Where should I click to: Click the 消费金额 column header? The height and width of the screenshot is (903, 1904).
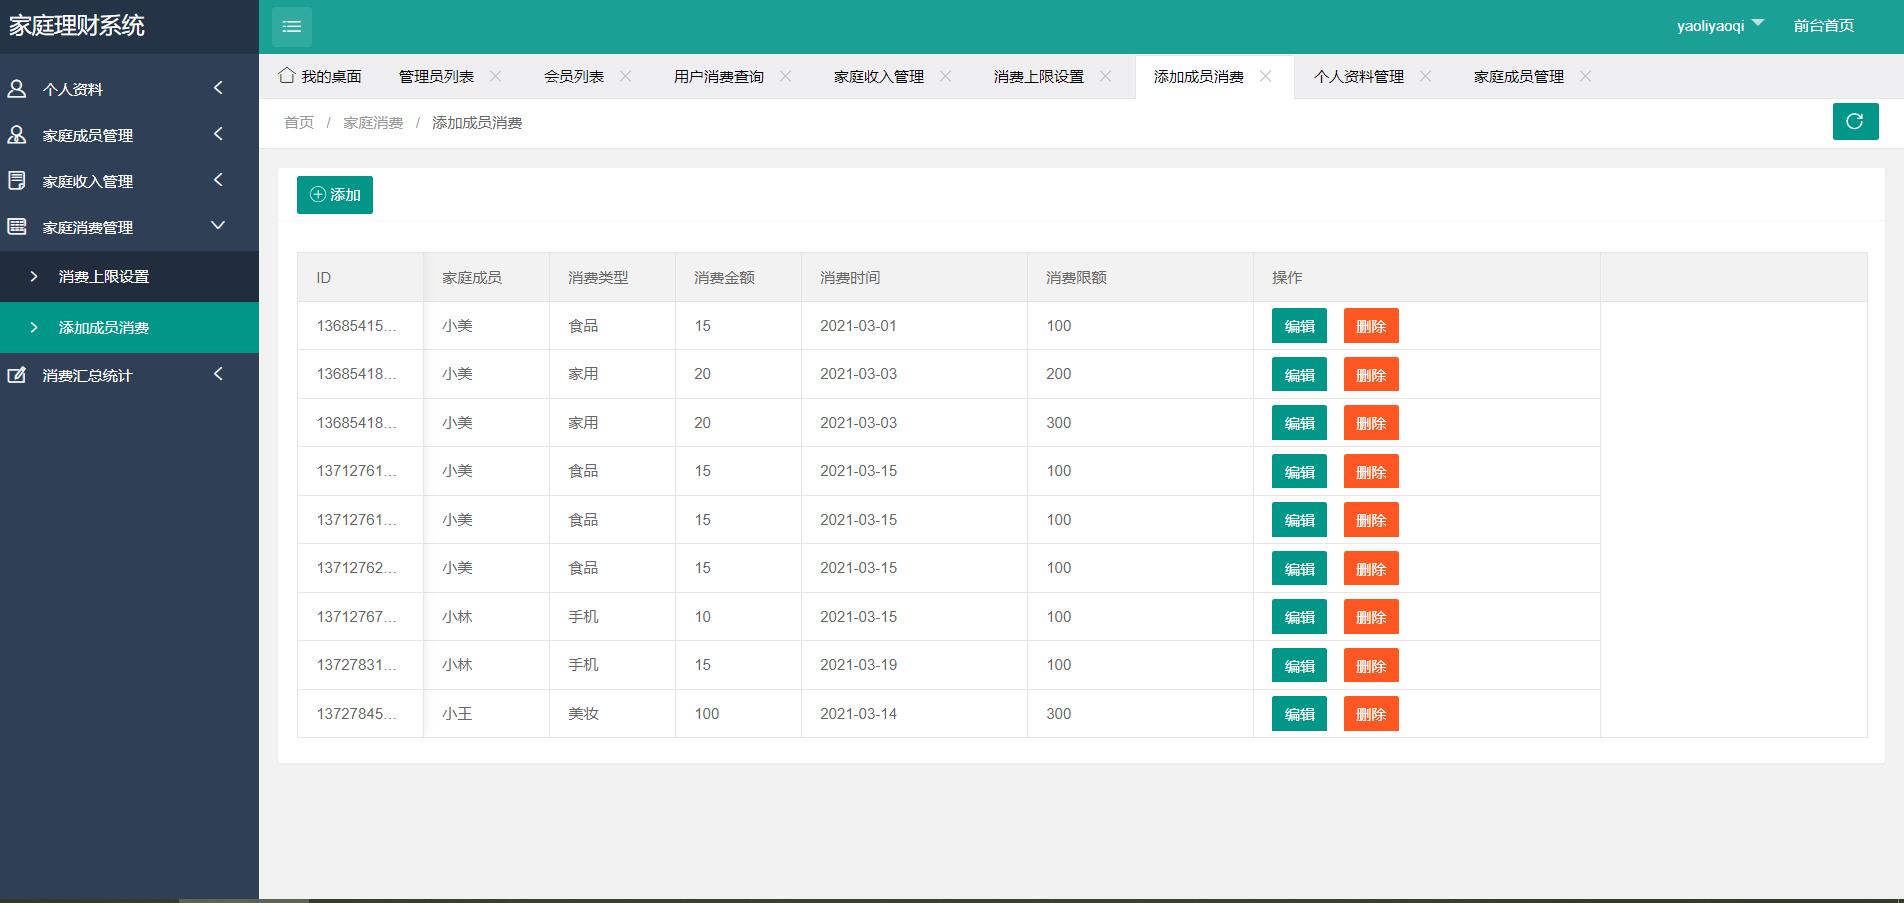pyautogui.click(x=738, y=277)
